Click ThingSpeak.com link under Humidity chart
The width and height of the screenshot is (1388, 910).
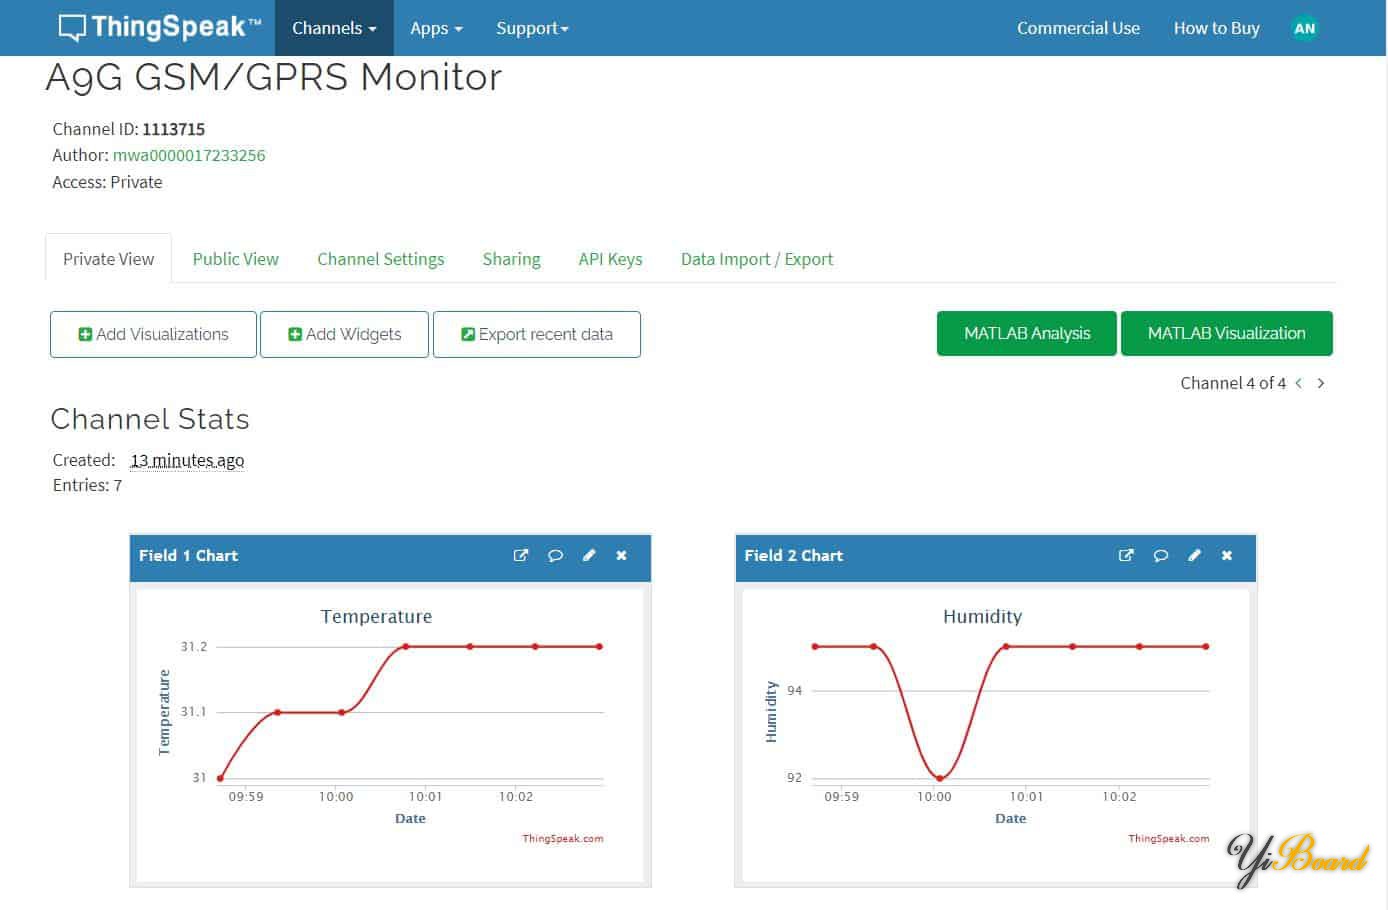[x=1168, y=838]
